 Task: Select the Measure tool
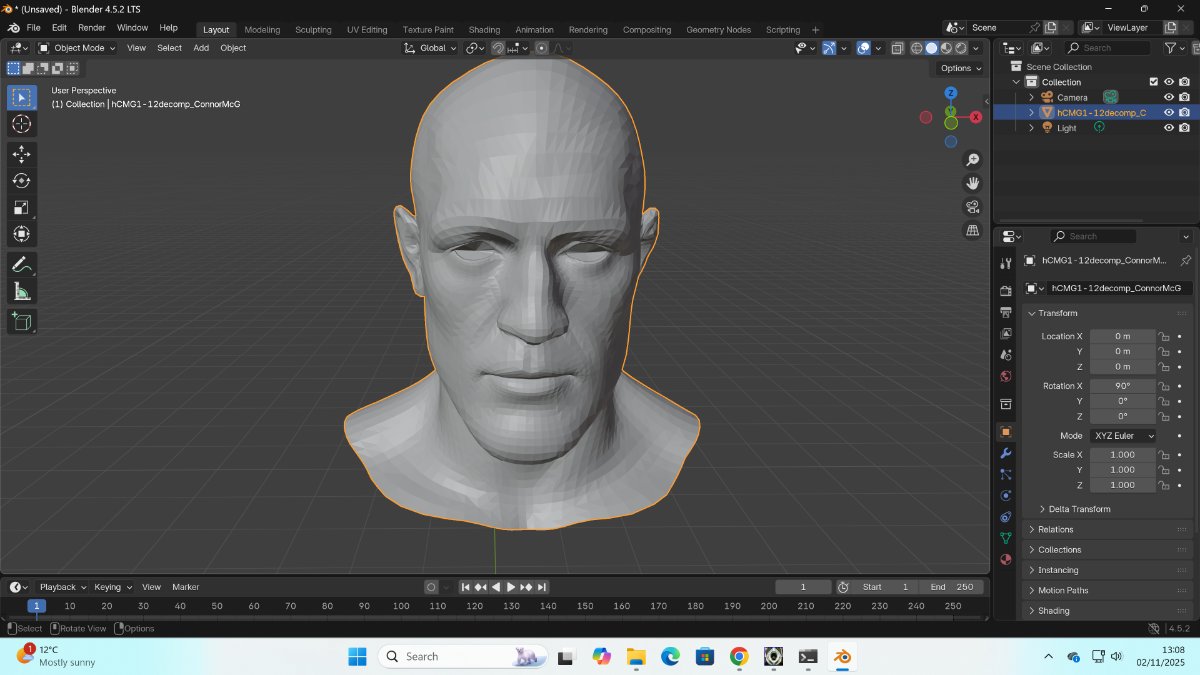click(22, 292)
